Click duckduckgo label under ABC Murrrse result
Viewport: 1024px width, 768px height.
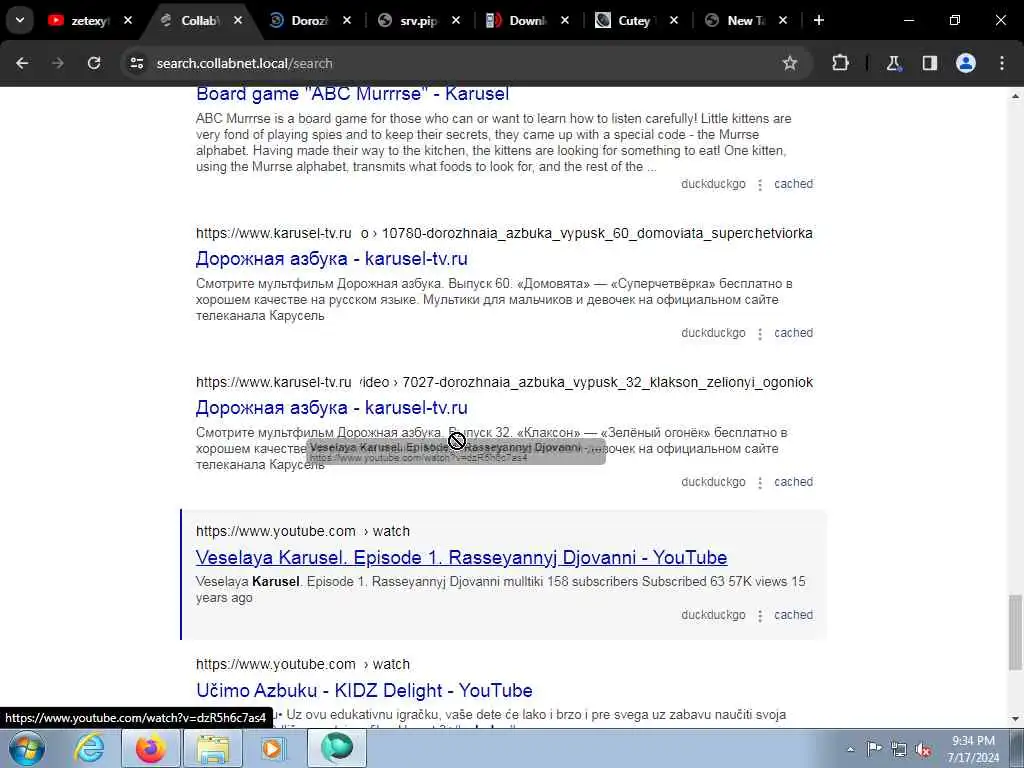pos(713,184)
